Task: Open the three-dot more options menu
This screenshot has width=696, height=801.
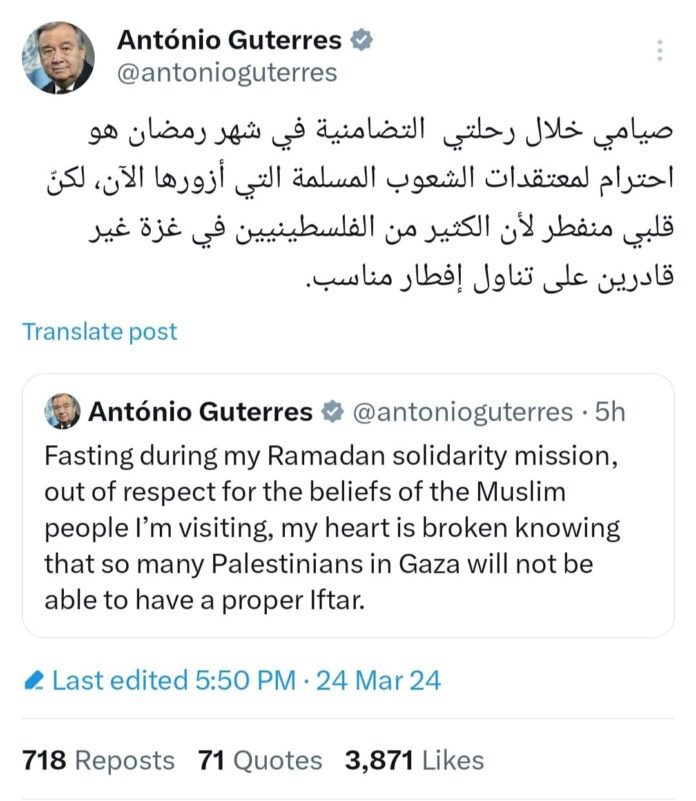Action: tap(659, 51)
